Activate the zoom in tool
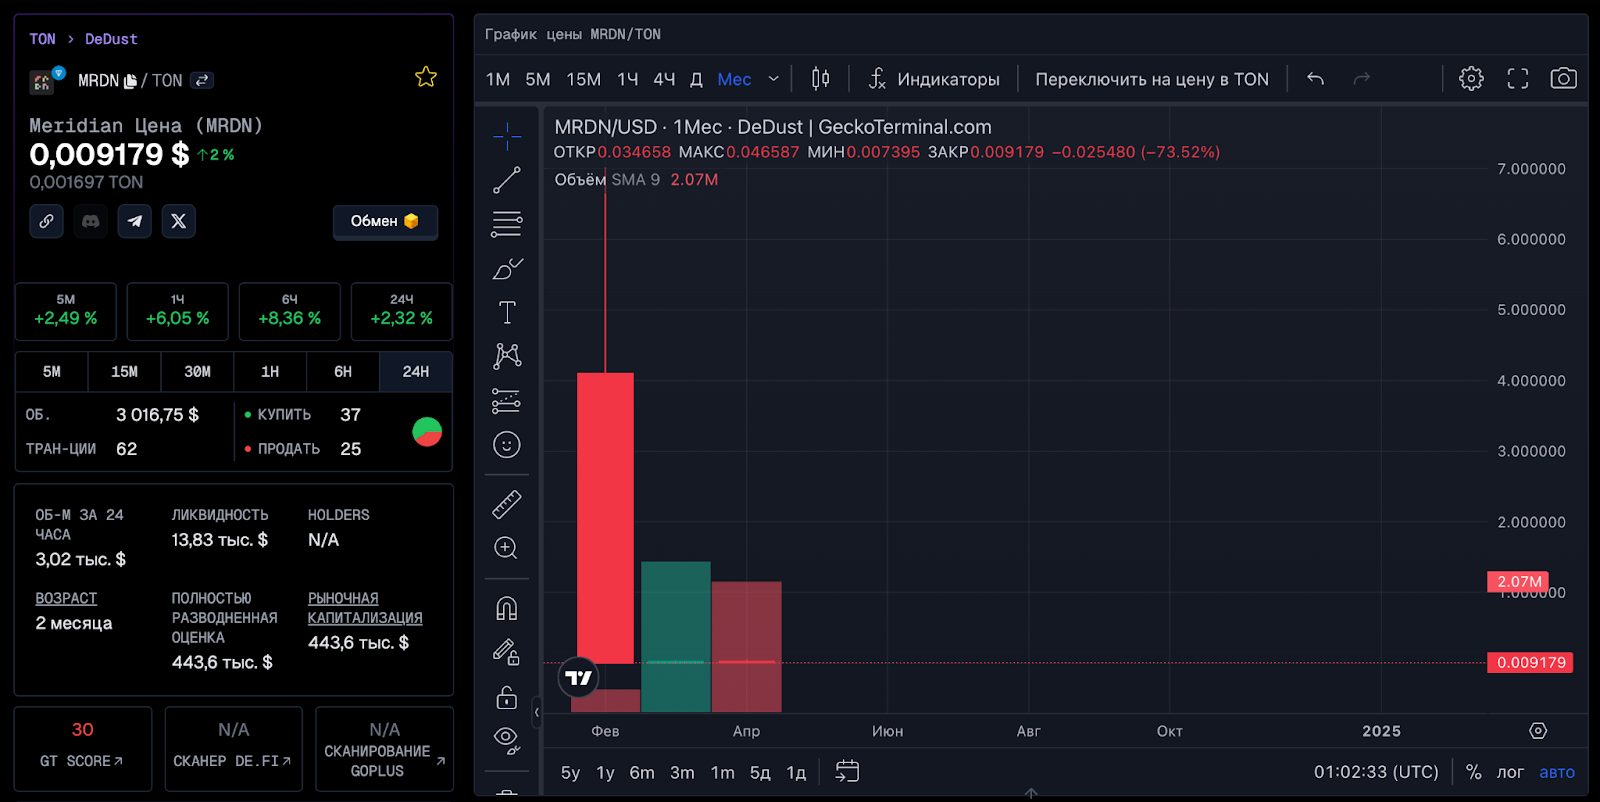 [507, 548]
